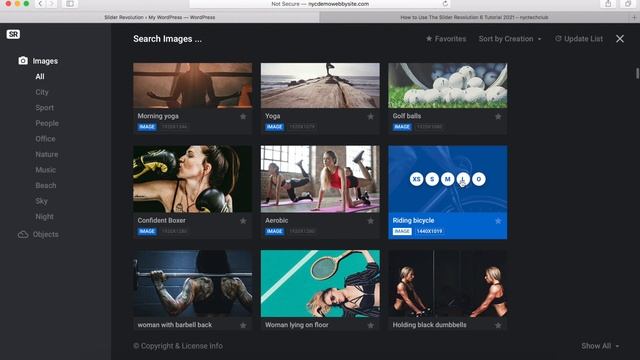Select the woman with barbell back thumbnail
Screen dimensions: 640x360
pos(193,283)
